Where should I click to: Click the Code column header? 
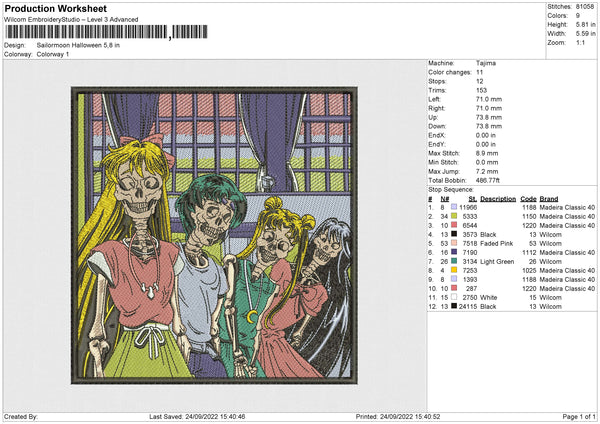[528, 199]
